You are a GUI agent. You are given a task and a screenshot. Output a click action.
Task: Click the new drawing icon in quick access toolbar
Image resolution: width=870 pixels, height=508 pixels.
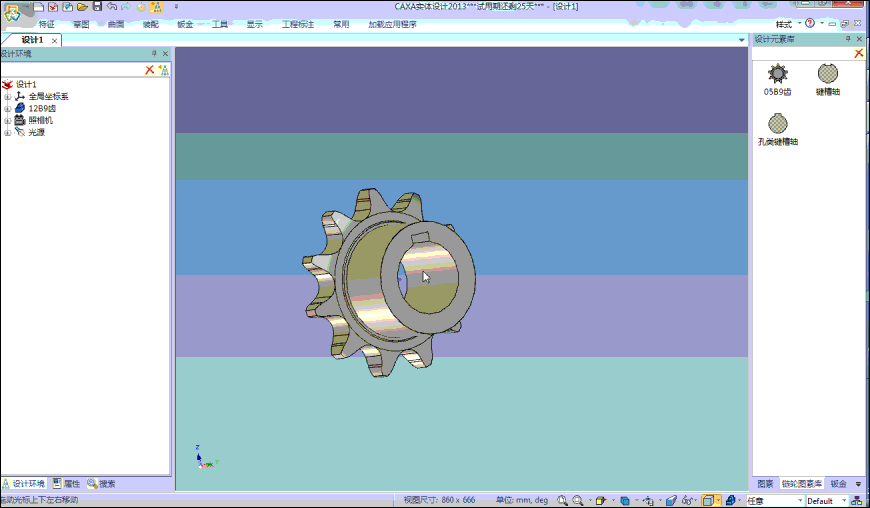point(67,7)
